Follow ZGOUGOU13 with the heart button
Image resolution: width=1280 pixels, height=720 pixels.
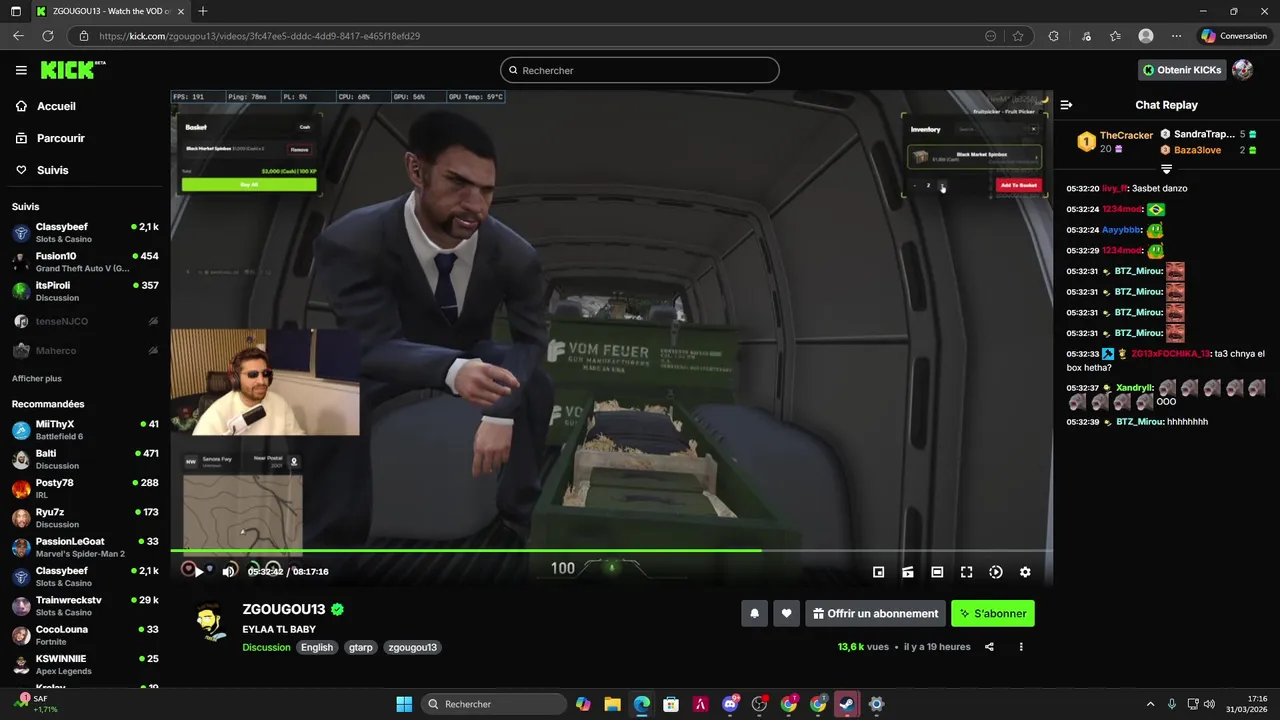tap(787, 614)
